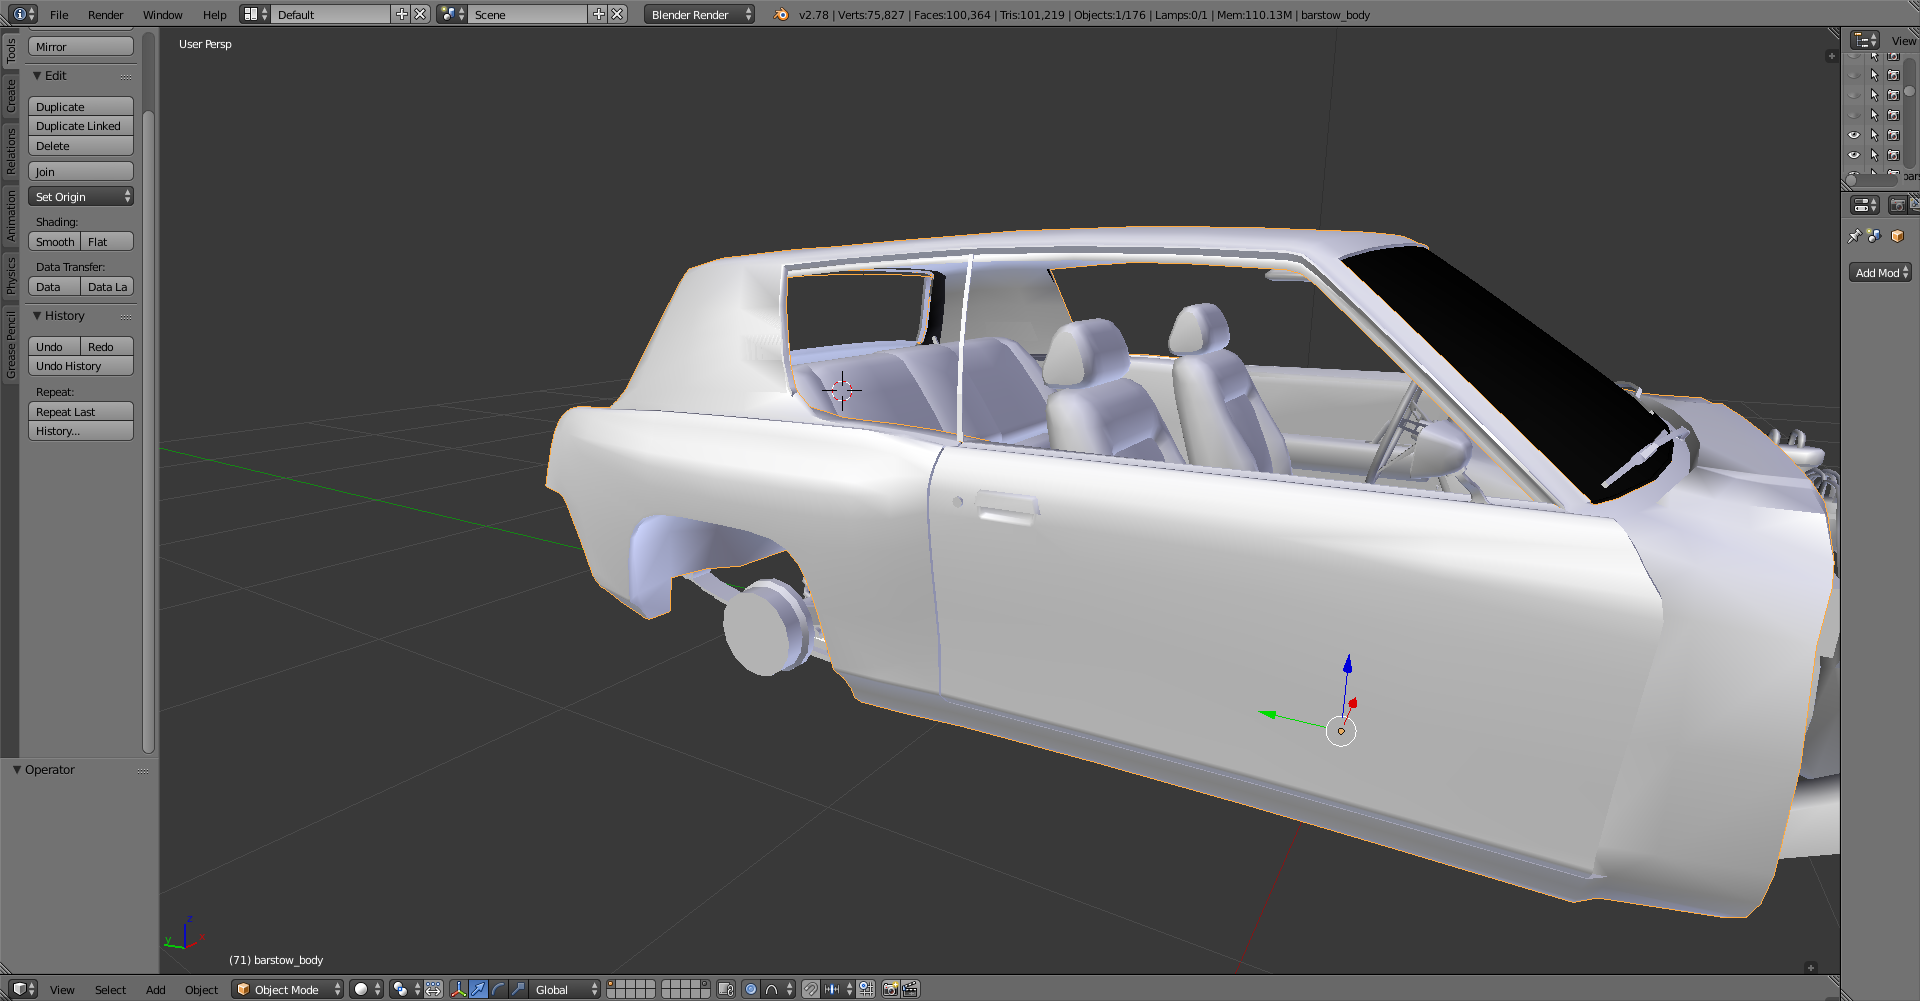Screen dimensions: 1920x1001
Task: Toggle the 3D manipulator axes icon
Action: [458, 989]
